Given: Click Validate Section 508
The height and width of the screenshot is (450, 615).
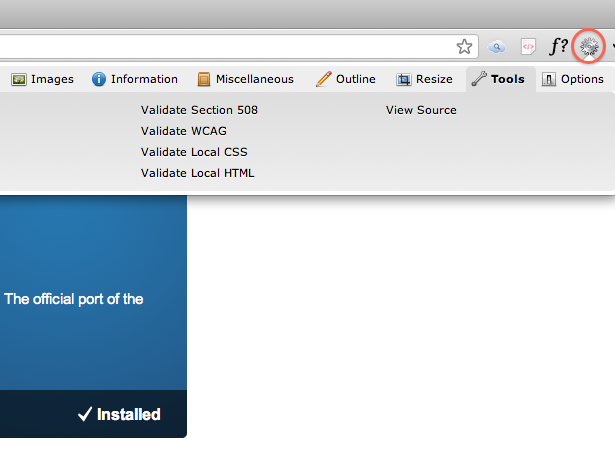Looking at the screenshot, I should click(x=199, y=110).
